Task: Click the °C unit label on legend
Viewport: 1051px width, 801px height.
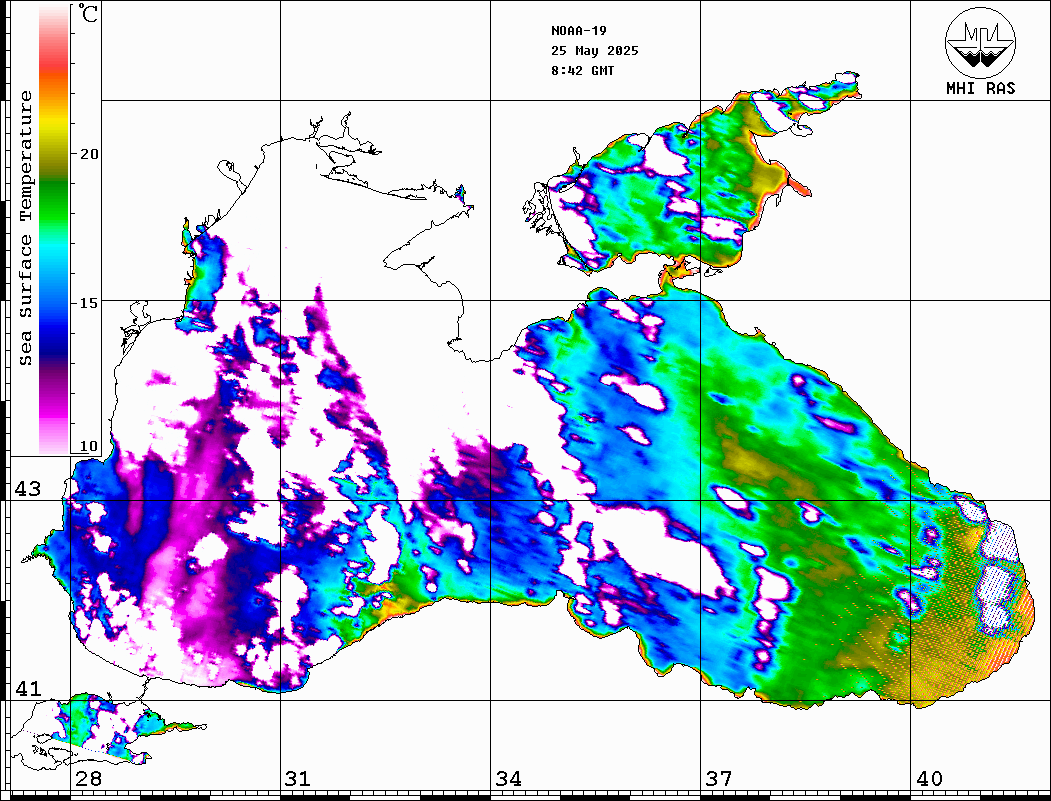Action: click(87, 13)
